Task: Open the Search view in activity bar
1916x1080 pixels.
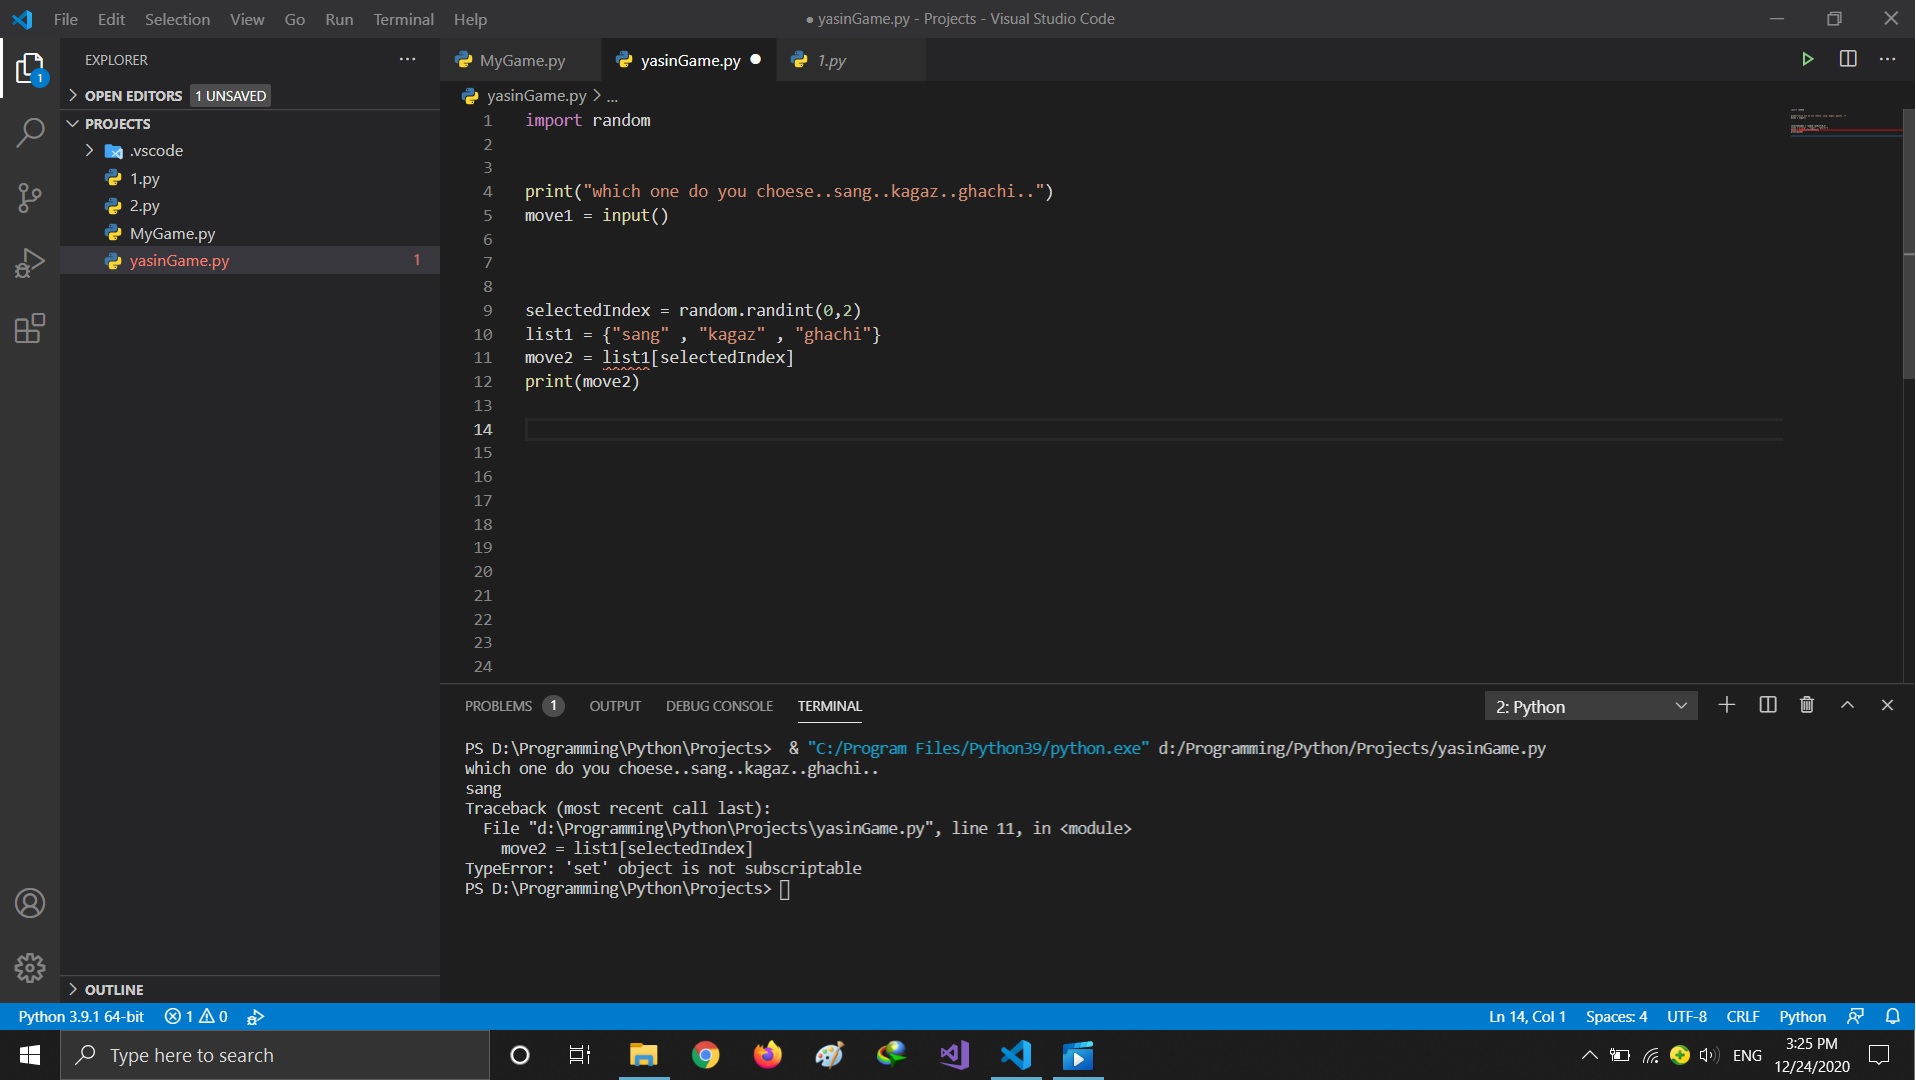Action: [30, 132]
